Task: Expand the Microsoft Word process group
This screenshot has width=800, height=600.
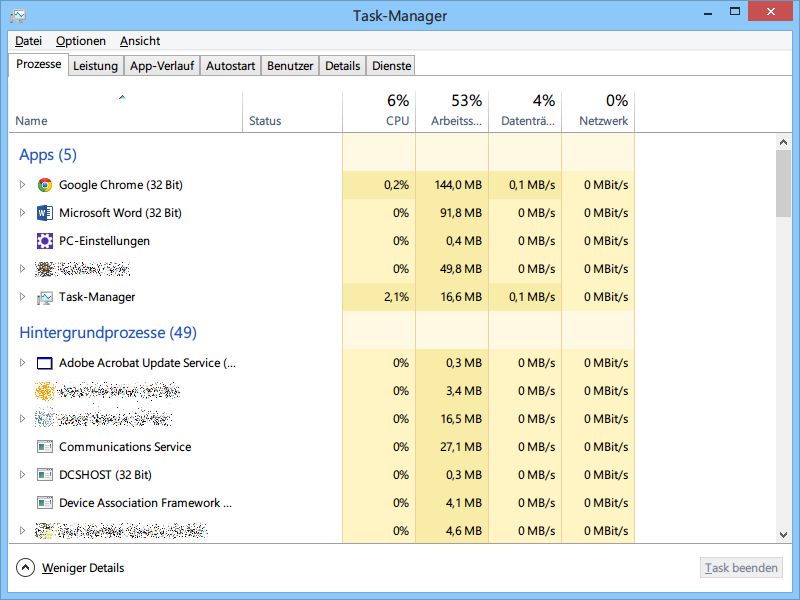Action: [22, 212]
